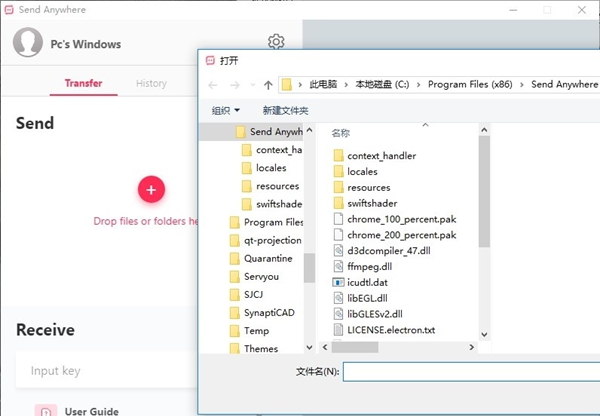Select chrome_200_percent.pak file

[395, 235]
